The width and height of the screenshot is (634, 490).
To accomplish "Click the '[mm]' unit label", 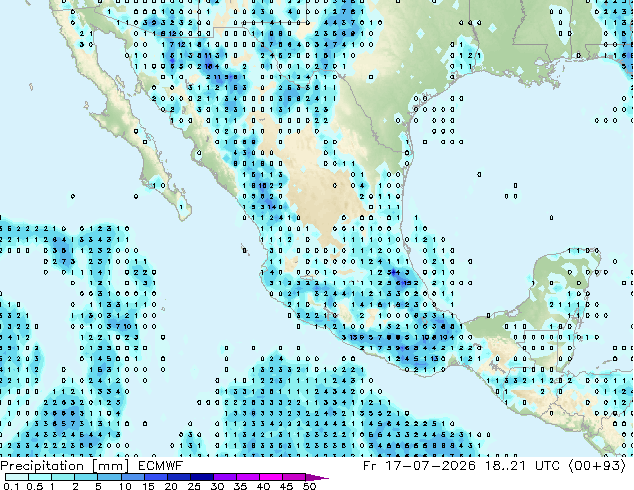I will click(x=110, y=466).
